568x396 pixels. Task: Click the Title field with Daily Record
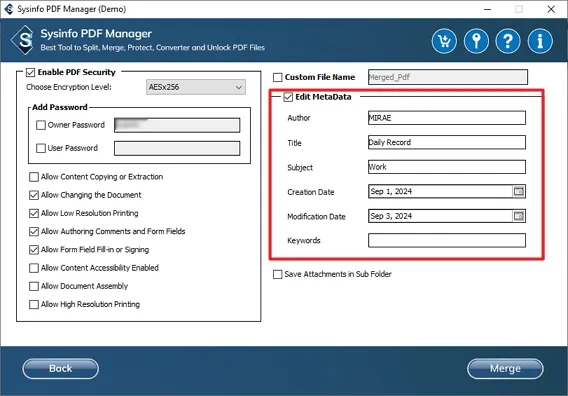click(447, 142)
